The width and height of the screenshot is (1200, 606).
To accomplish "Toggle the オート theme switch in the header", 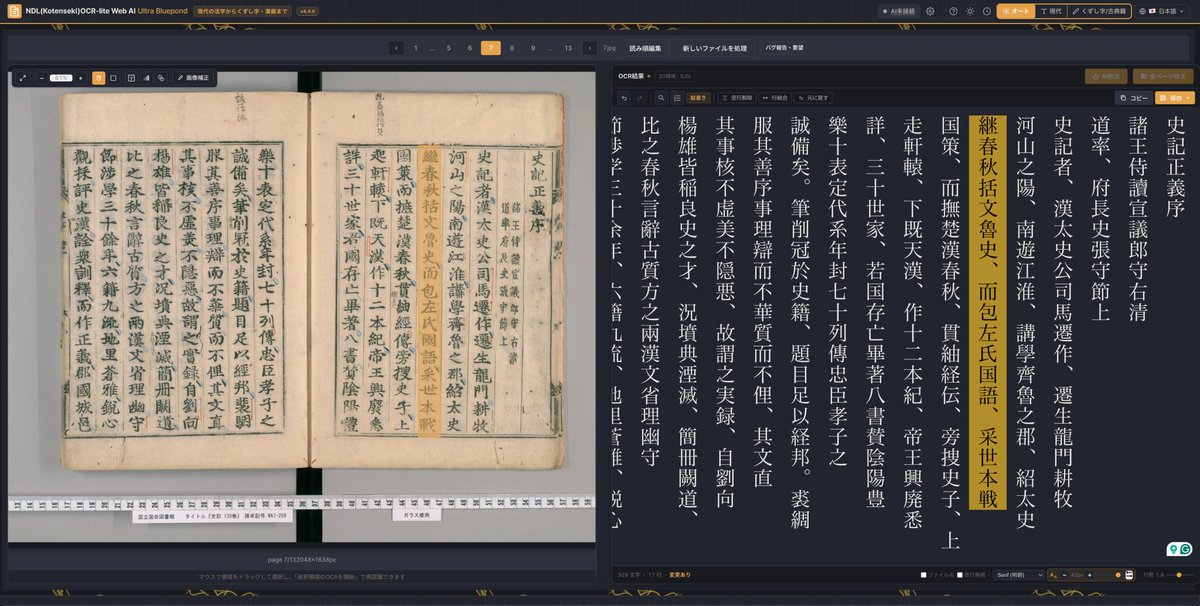I will pyautogui.click(x=1015, y=11).
